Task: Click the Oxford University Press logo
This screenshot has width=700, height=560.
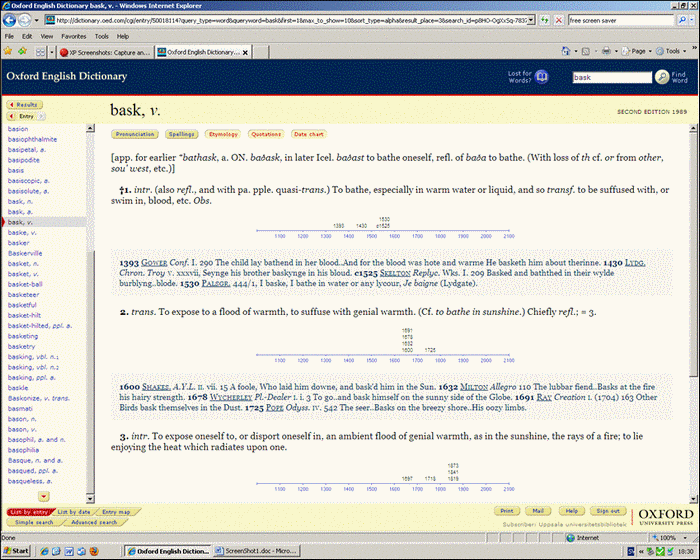Action: [x=663, y=516]
